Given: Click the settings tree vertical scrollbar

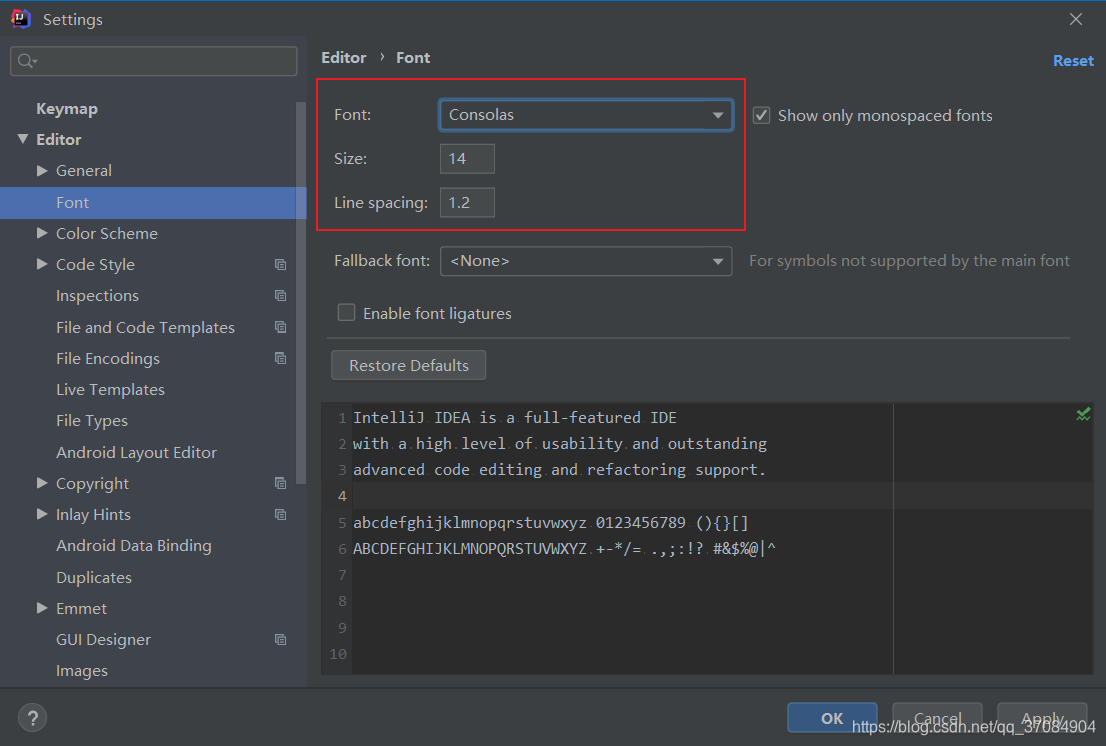Looking at the screenshot, I should pos(301,293).
